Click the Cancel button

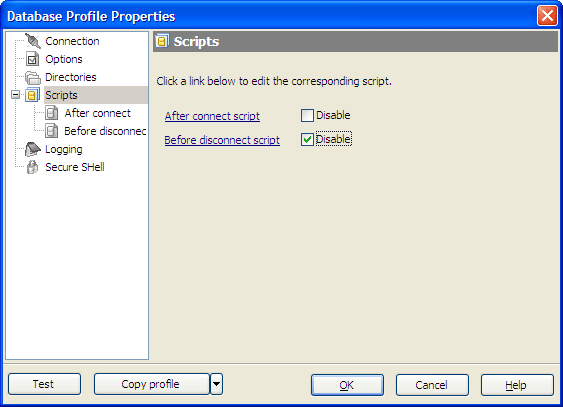tap(432, 385)
